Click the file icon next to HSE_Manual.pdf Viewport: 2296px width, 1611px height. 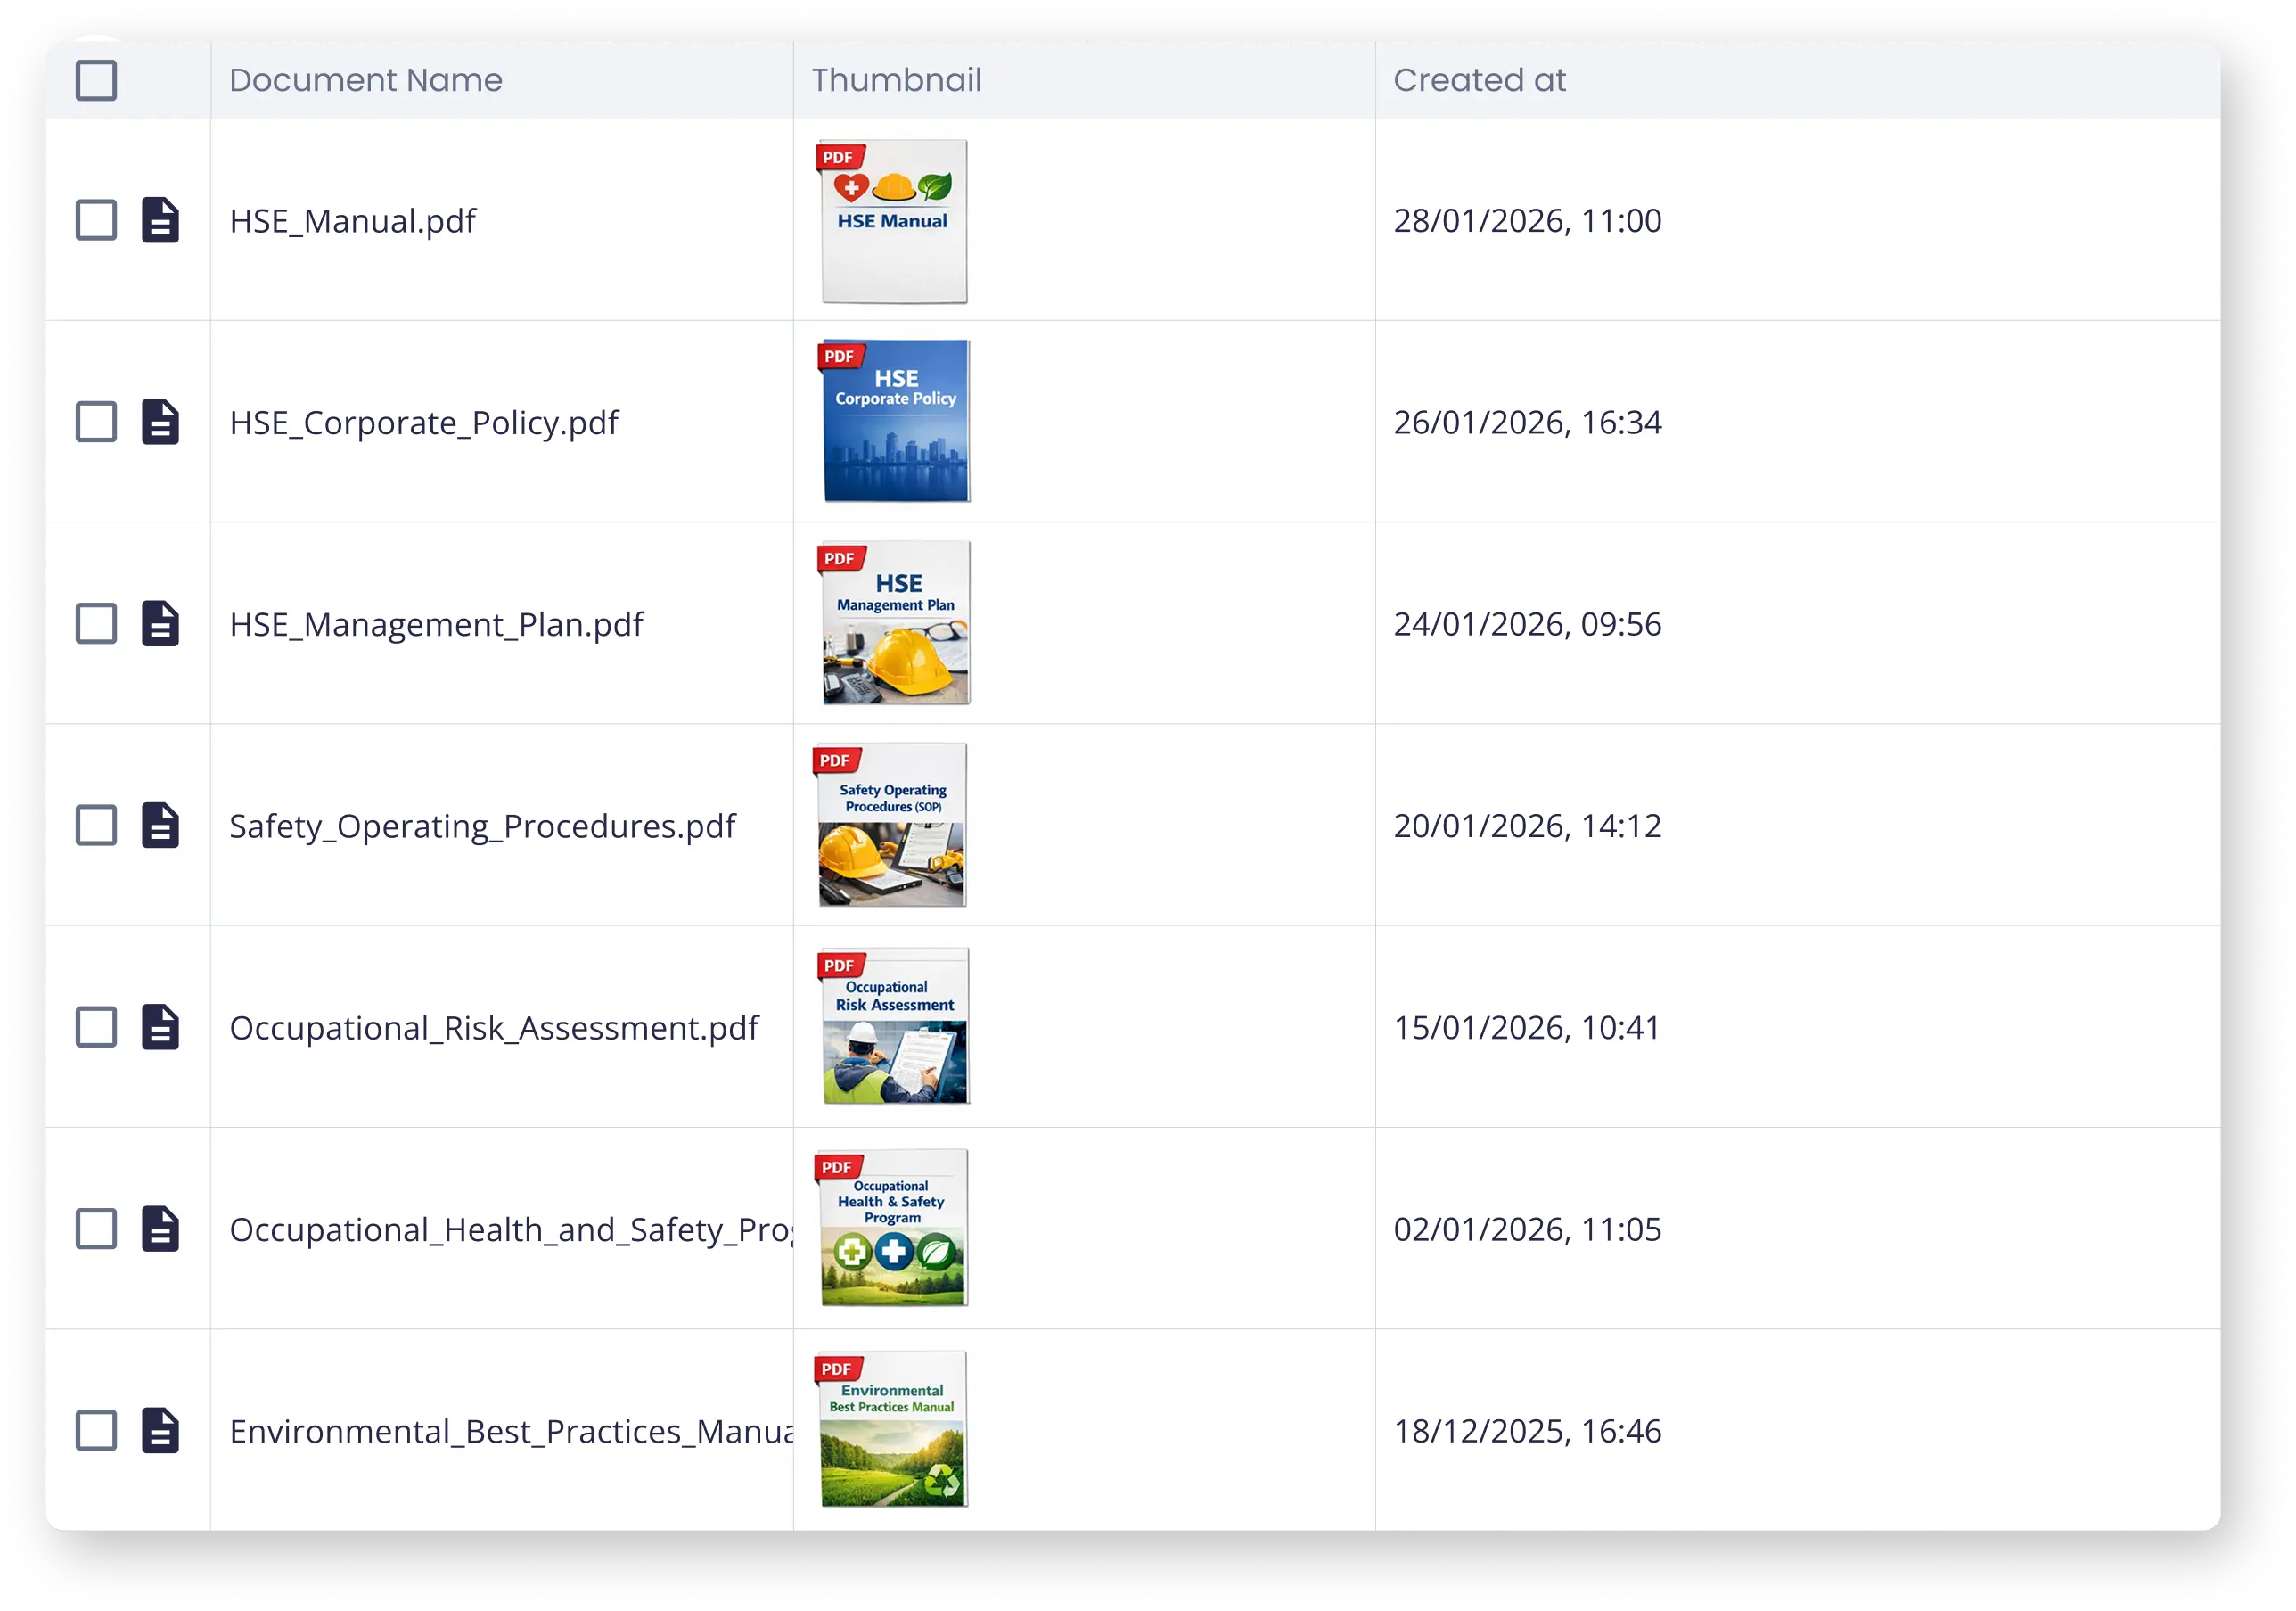tap(160, 220)
